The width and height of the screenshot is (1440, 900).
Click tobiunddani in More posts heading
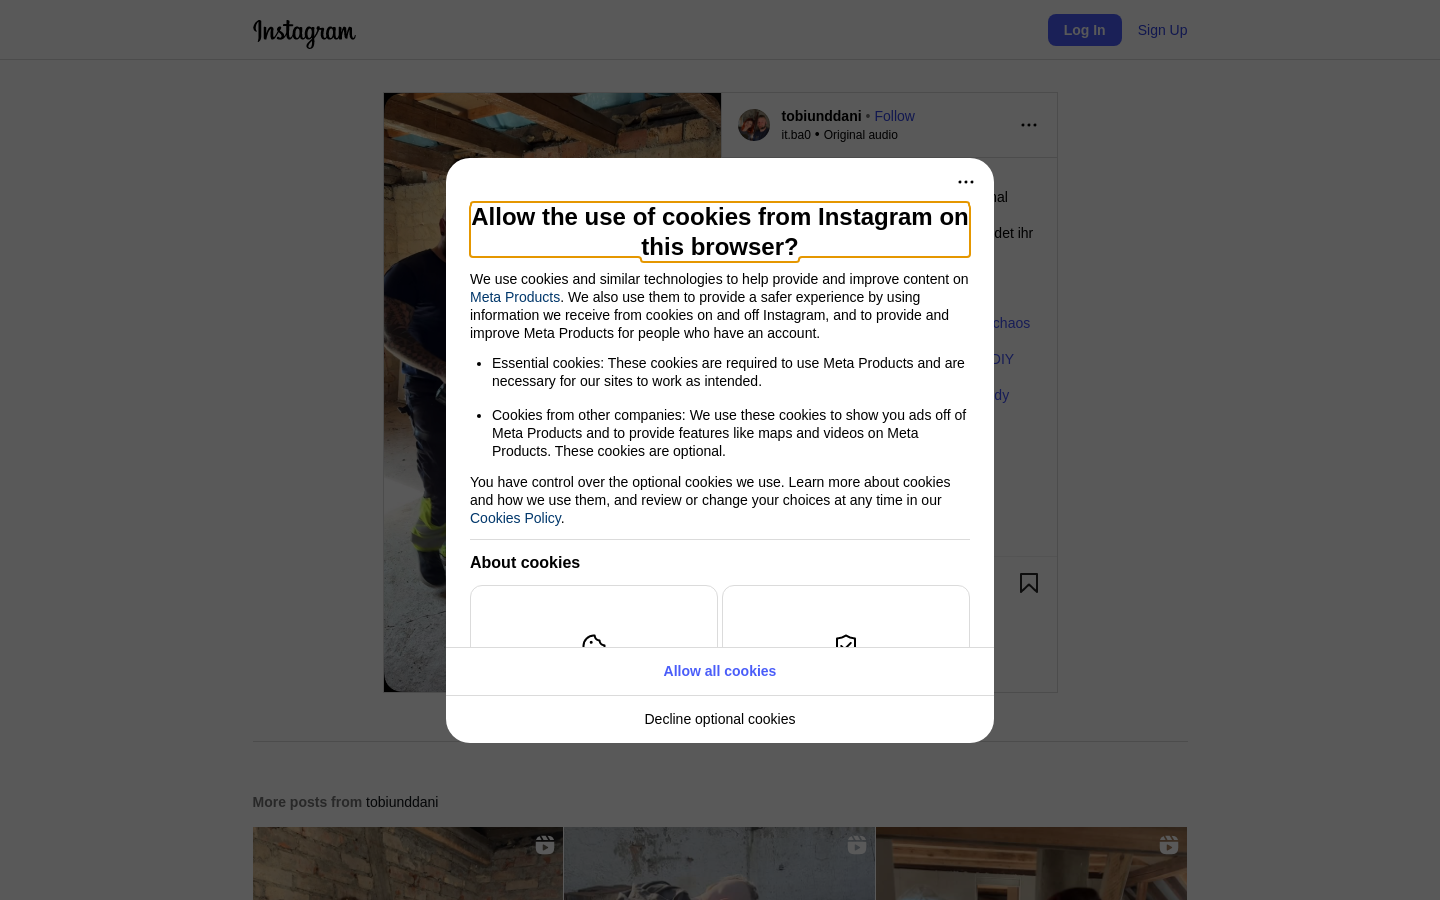(x=402, y=802)
